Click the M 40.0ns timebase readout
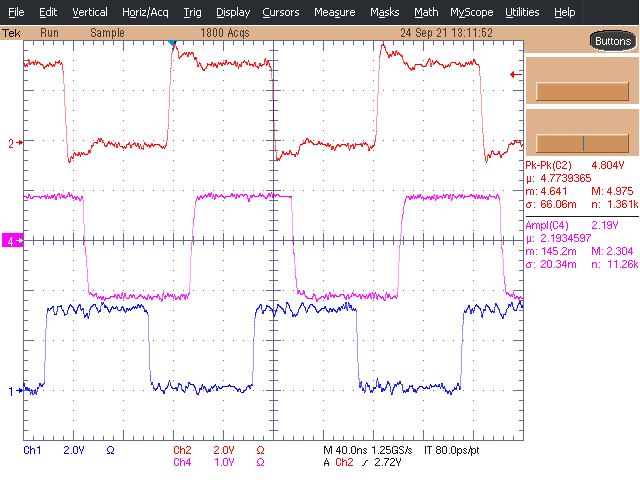This screenshot has height=480, width=640. [x=345, y=450]
